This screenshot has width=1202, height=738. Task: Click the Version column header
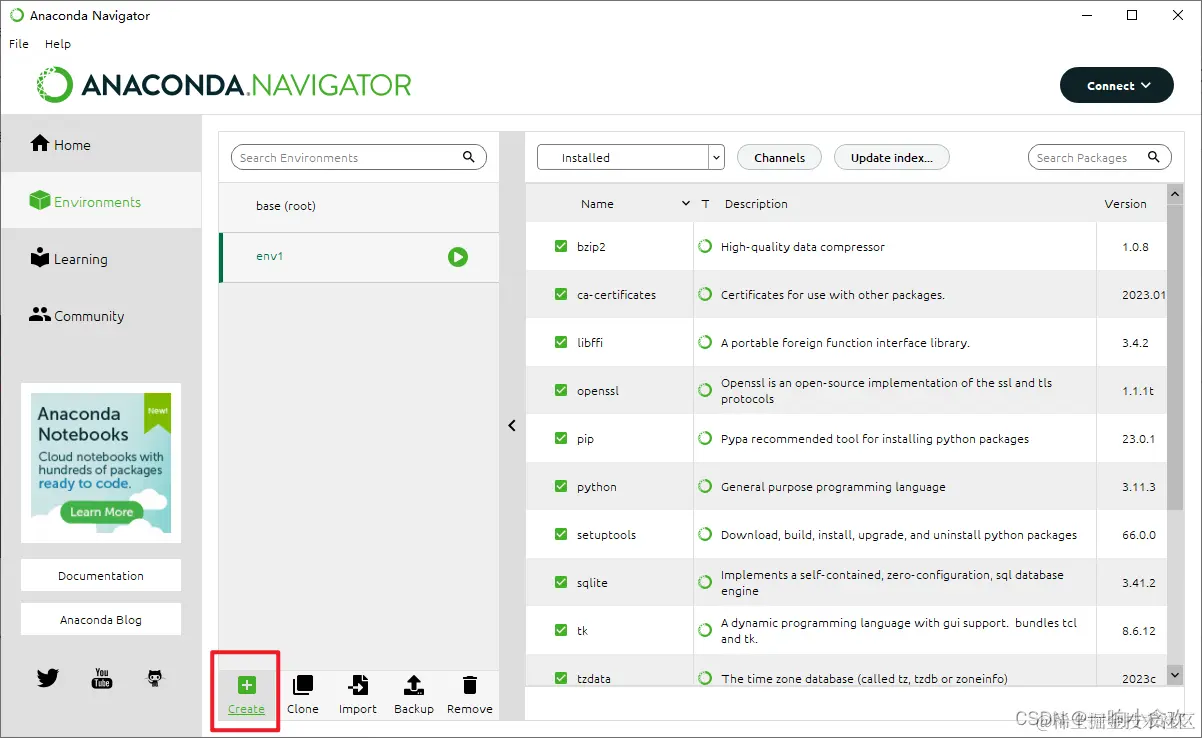(x=1125, y=204)
